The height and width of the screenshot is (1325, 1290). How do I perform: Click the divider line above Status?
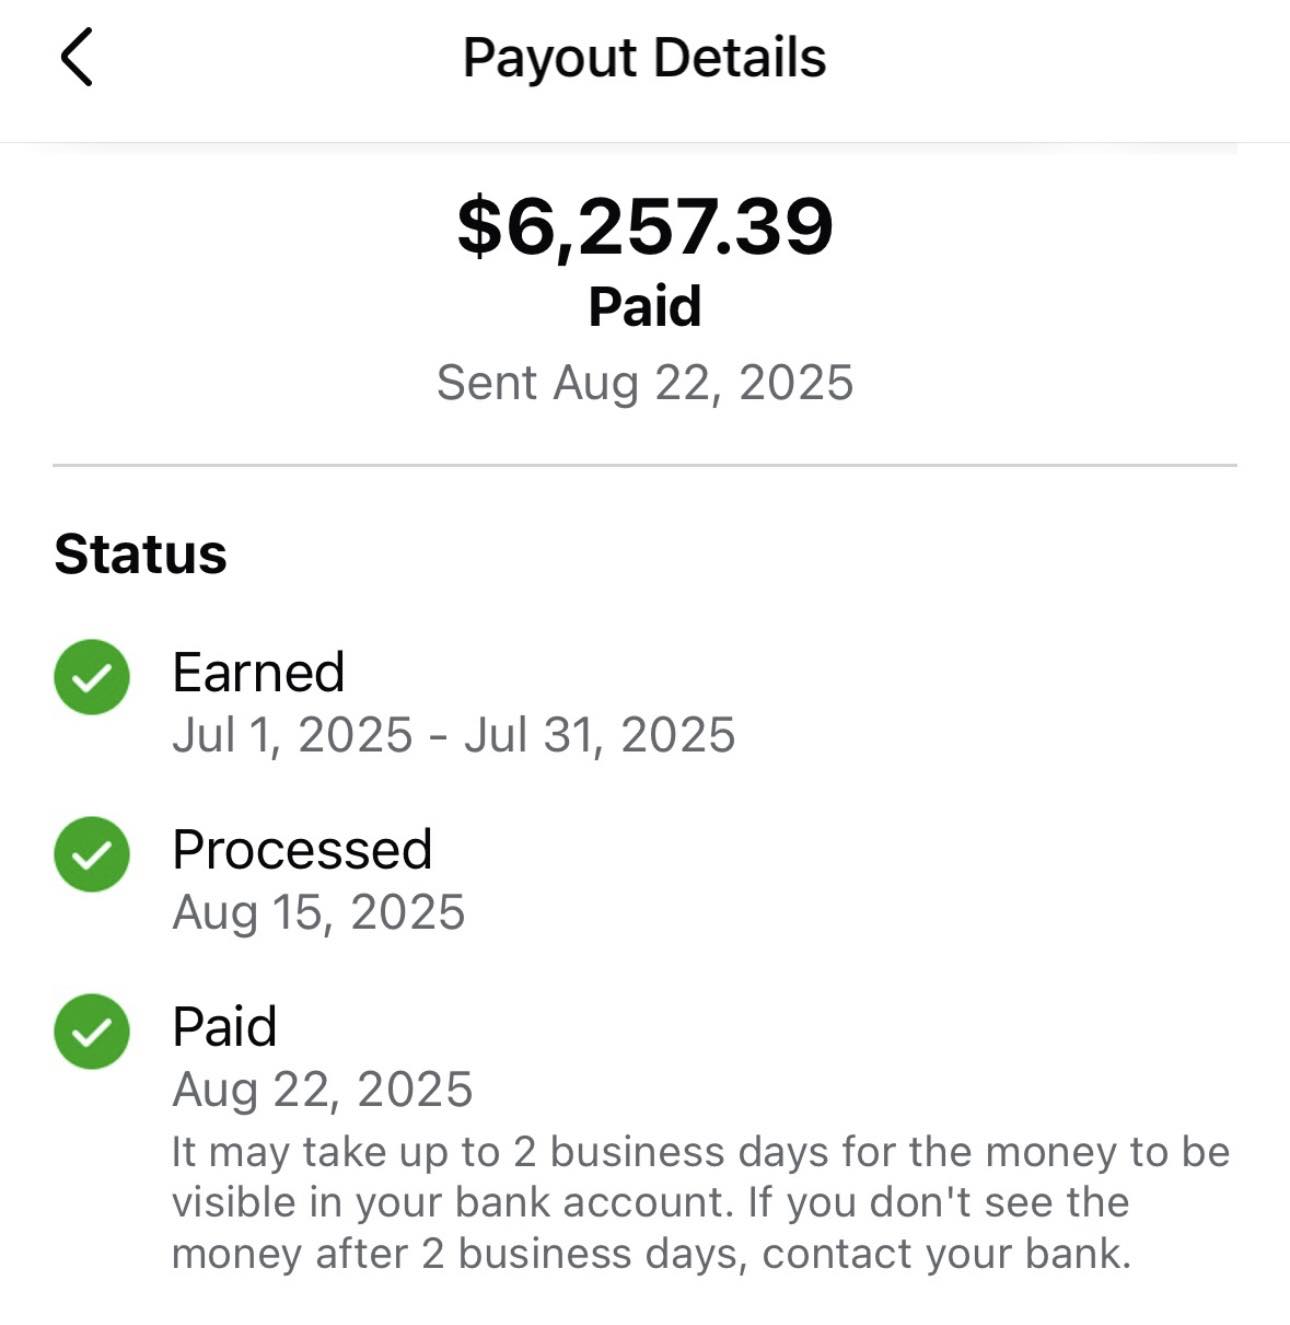coord(644,465)
